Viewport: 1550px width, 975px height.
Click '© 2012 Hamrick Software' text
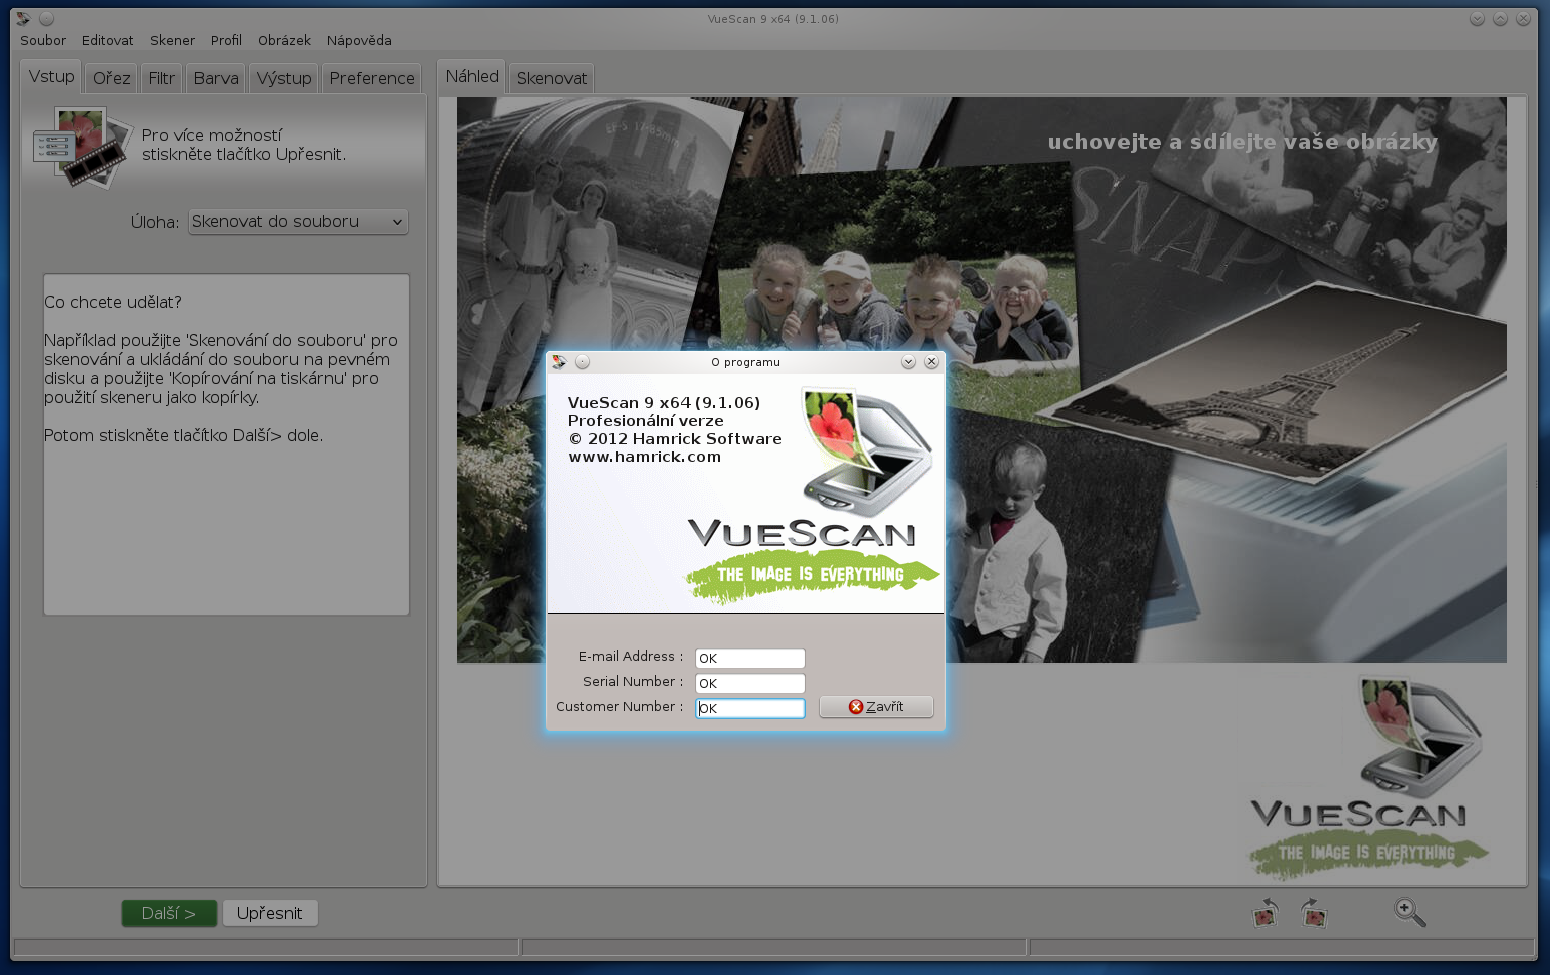(675, 439)
